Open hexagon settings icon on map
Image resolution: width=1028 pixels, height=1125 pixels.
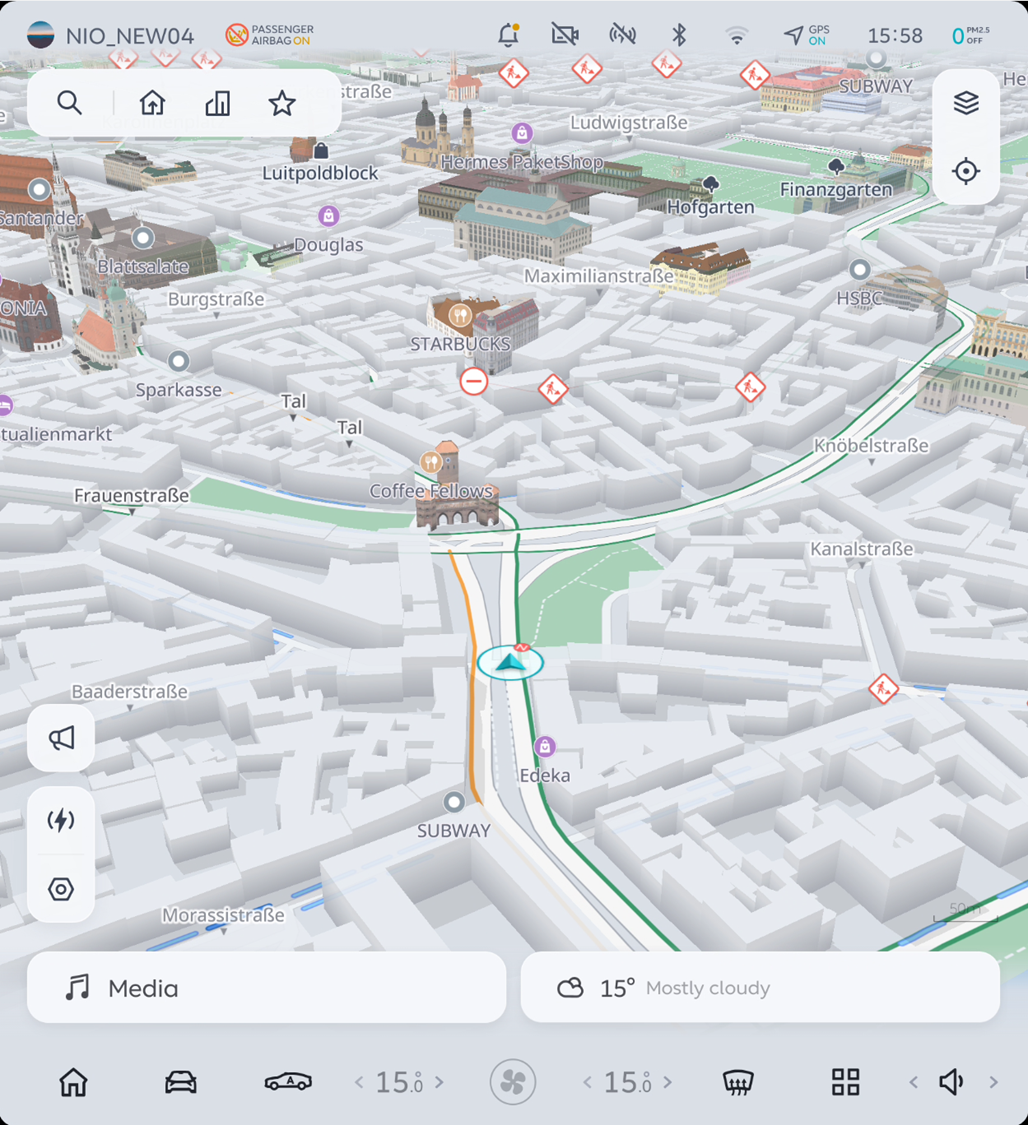[61, 889]
